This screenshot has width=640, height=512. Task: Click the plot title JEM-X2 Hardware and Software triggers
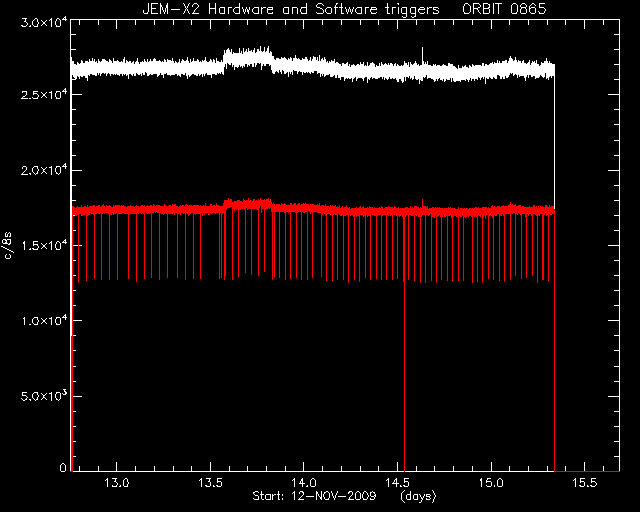tap(291, 9)
